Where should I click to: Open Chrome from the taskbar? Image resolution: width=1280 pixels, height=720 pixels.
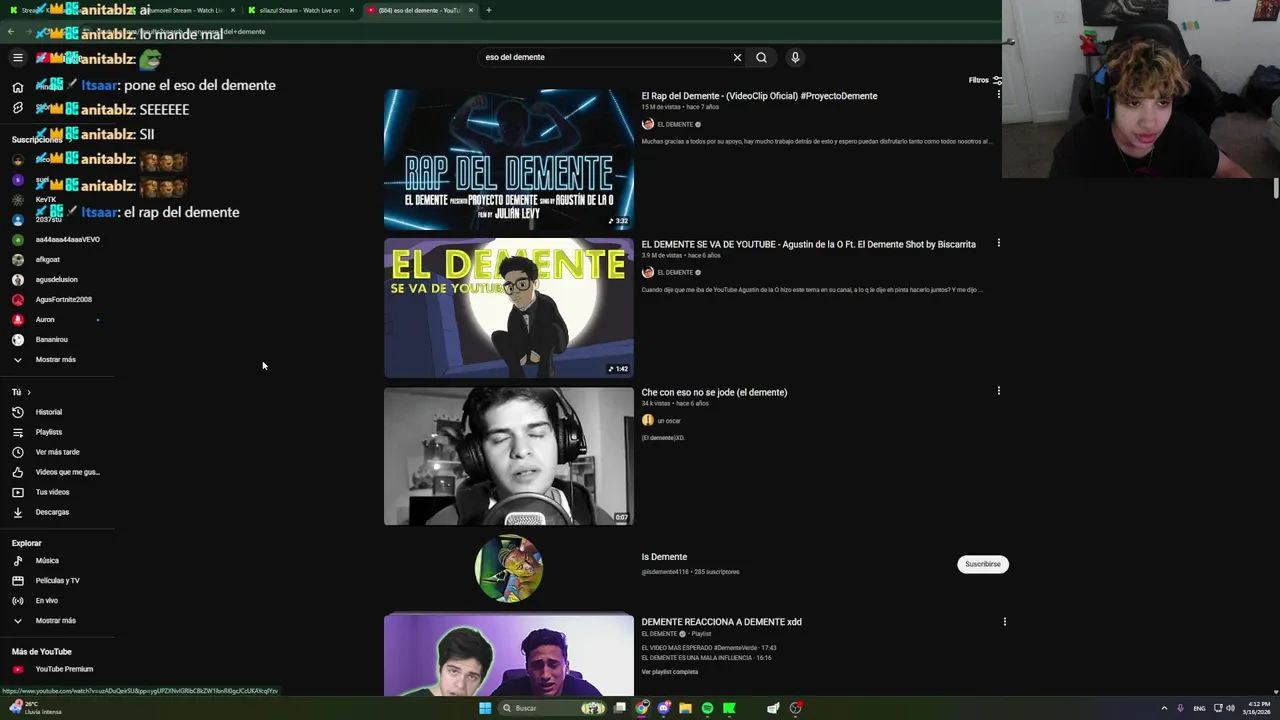pos(641,708)
